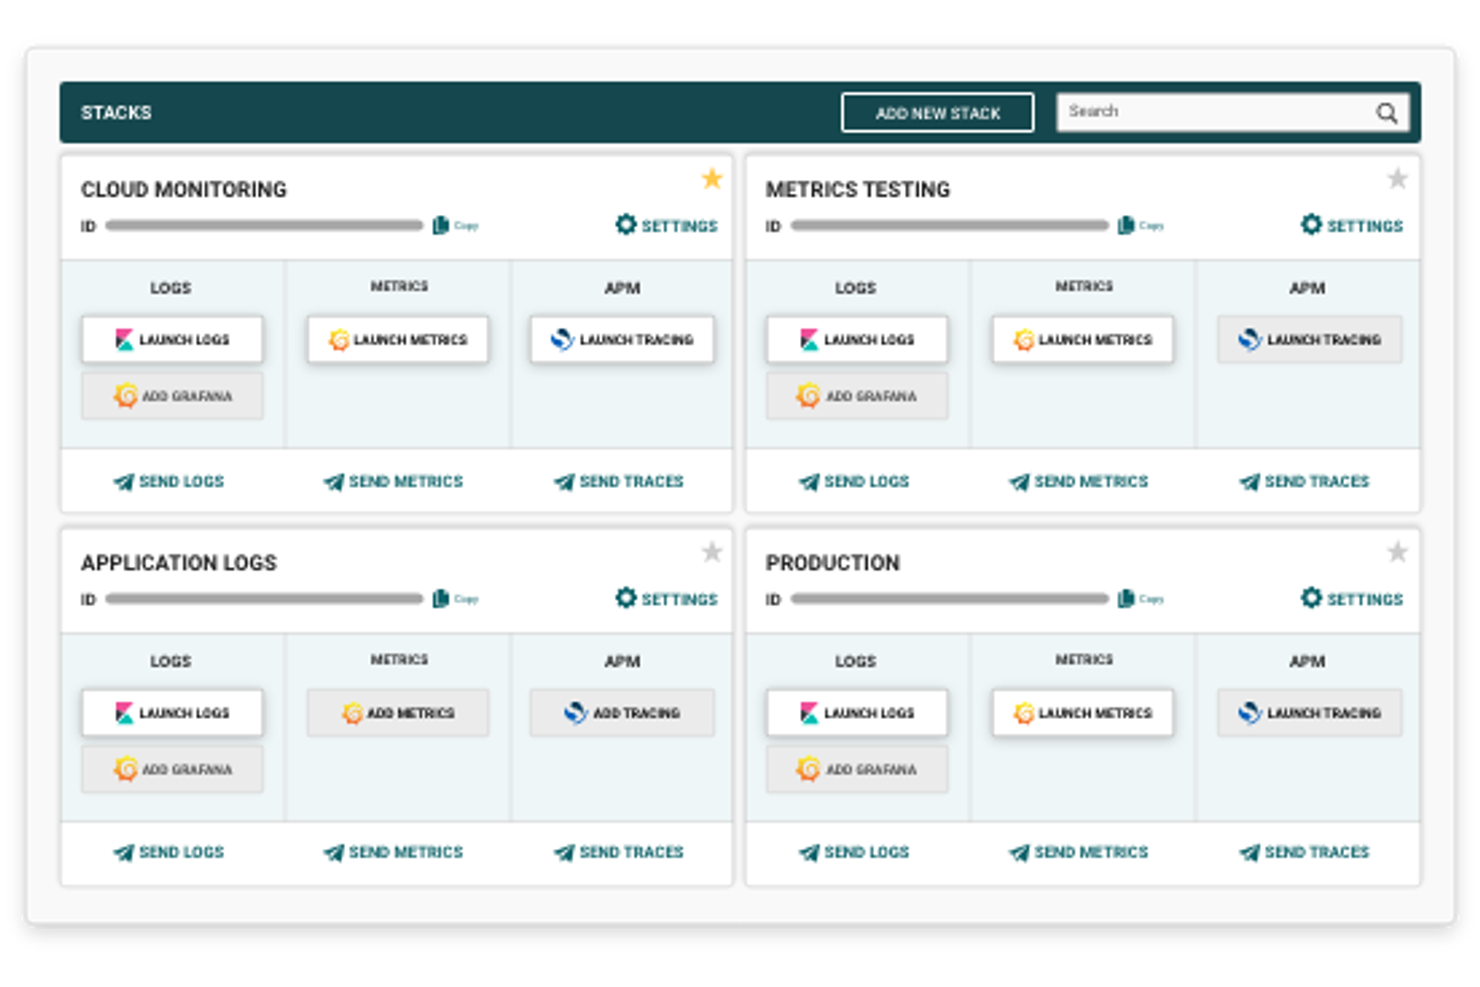The height and width of the screenshot is (987, 1480).
Task: Copy the Cloud Monitoring stack ID
Action: point(441,225)
